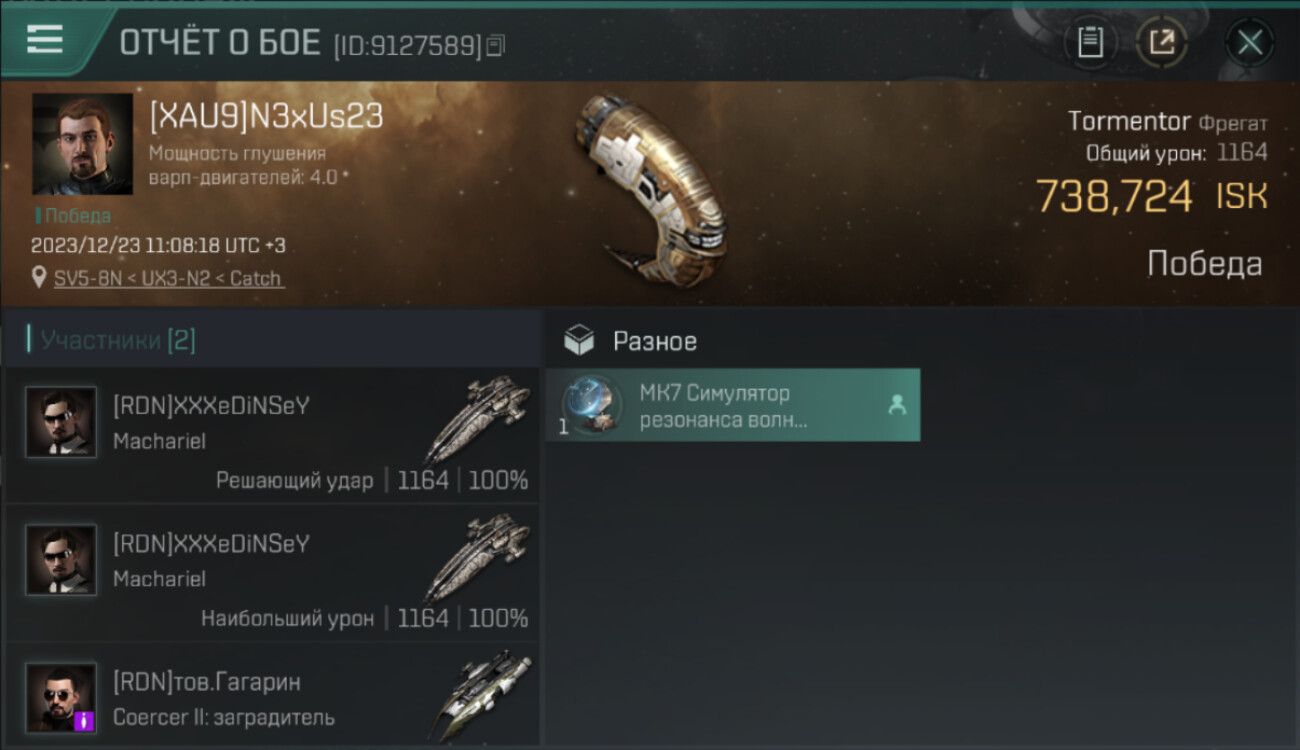Viewport: 1300px width, 750px height.
Task: Select МК7 Симулятор резонанса item
Action: (x=733, y=405)
